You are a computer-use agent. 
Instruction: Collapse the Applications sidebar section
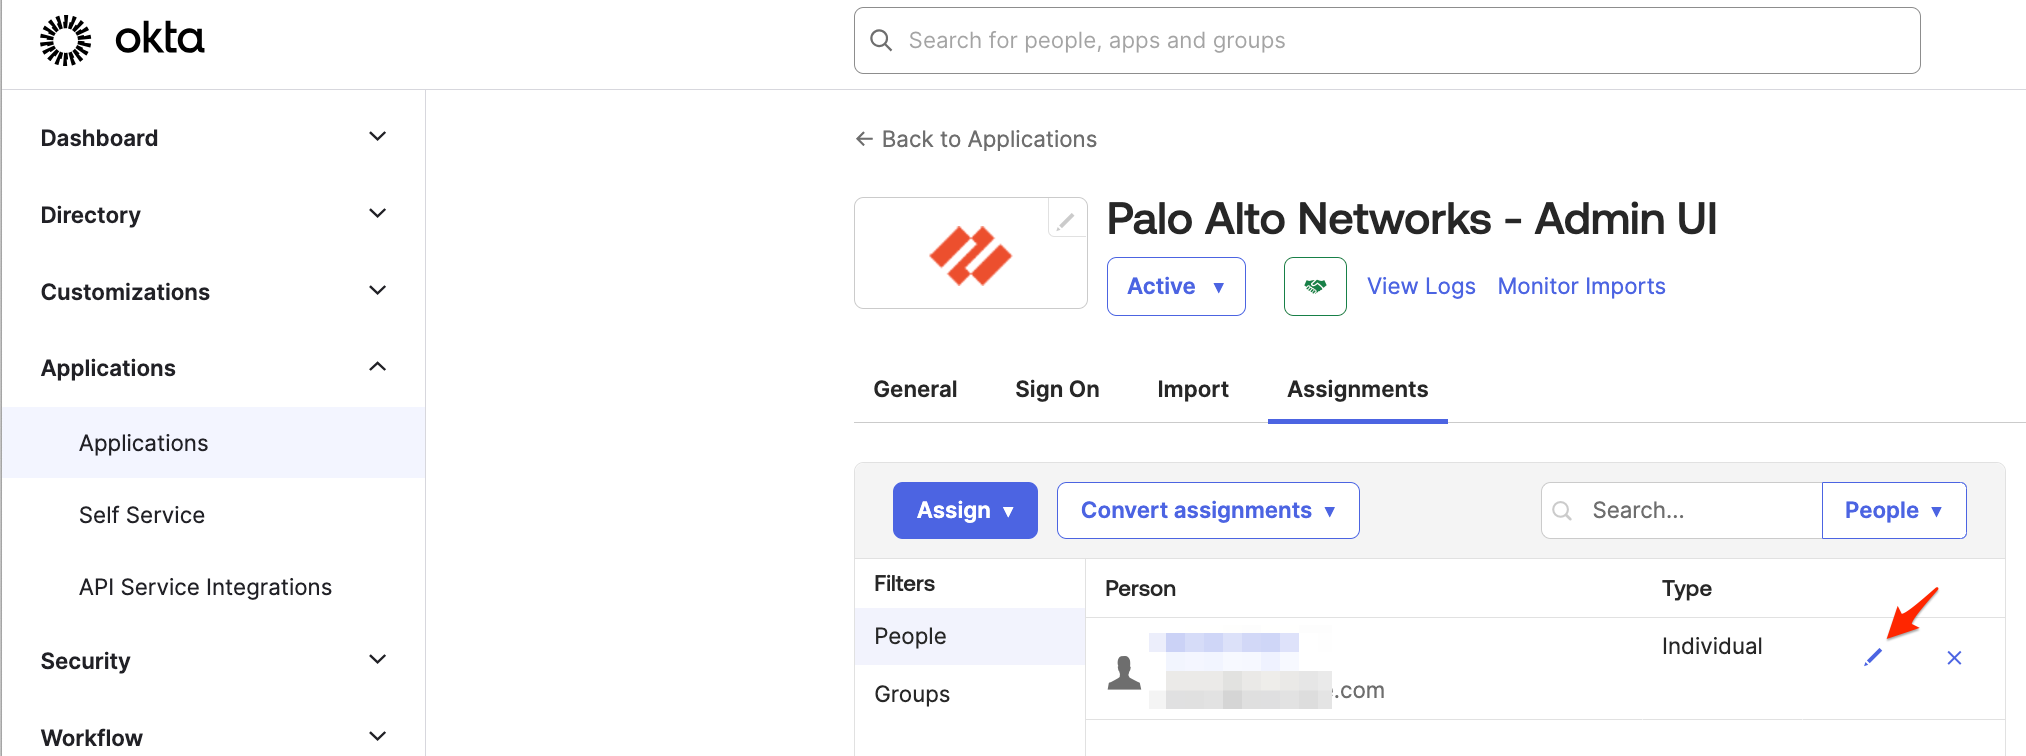pyautogui.click(x=377, y=367)
